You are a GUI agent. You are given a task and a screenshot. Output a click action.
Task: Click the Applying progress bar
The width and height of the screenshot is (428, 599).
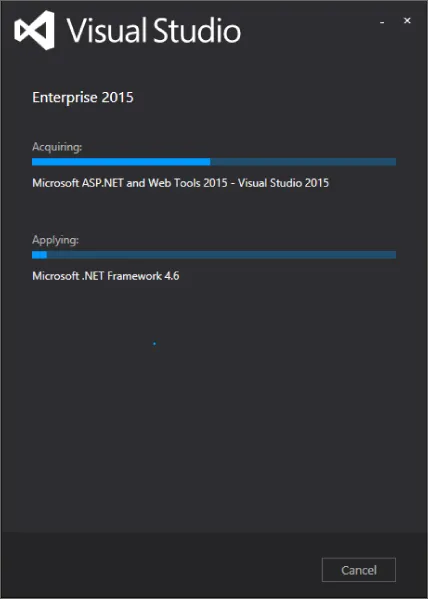tap(214, 255)
